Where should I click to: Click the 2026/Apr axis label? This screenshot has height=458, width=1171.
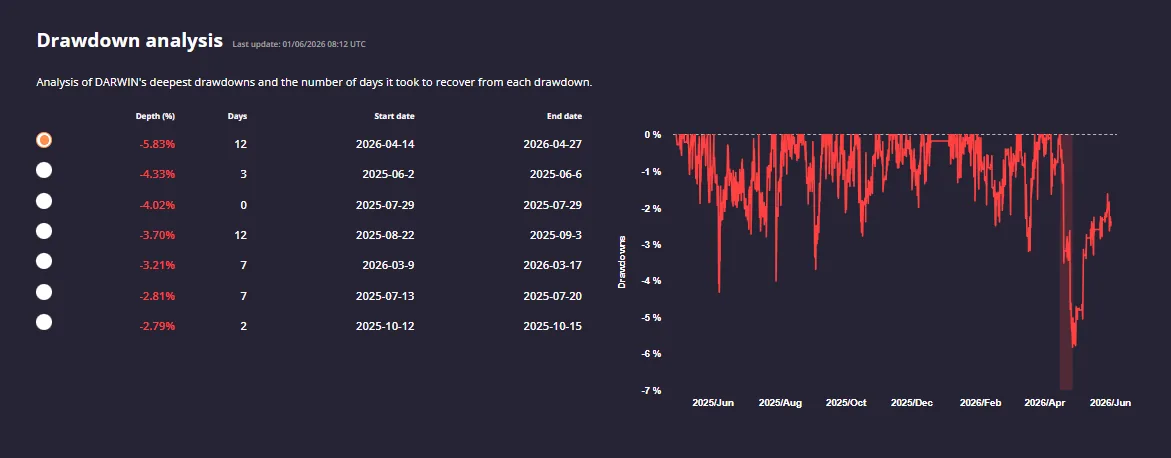pyautogui.click(x=1046, y=403)
